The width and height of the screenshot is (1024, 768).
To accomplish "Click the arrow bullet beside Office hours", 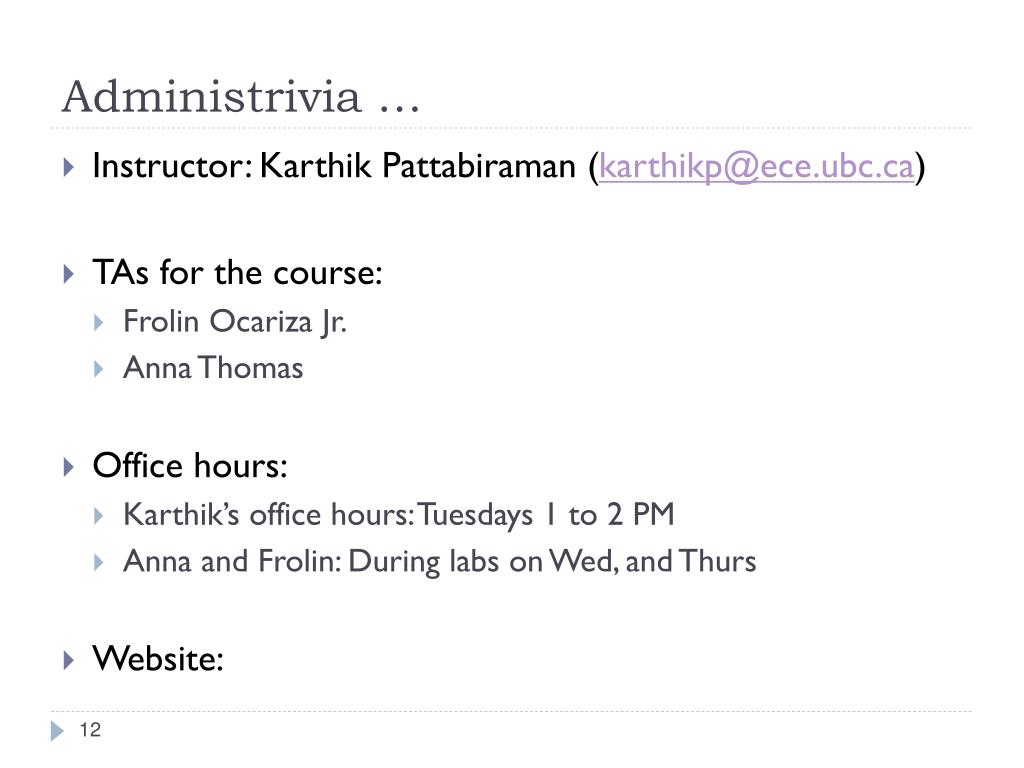I will pyautogui.click(x=69, y=467).
